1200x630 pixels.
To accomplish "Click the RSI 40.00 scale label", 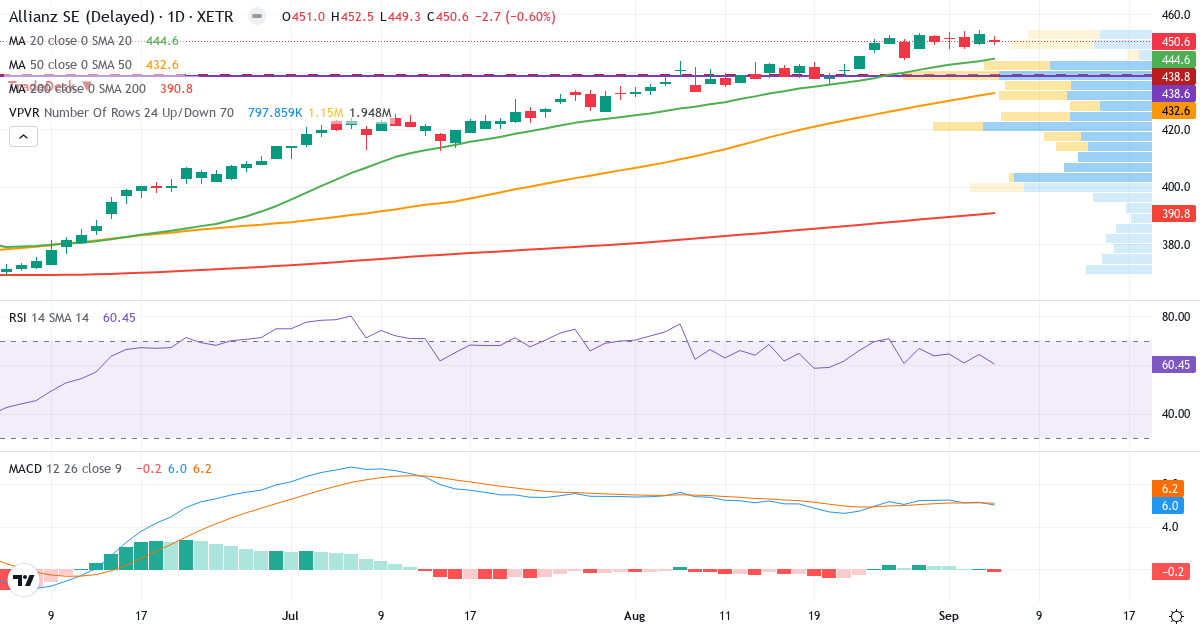I will [x=1175, y=413].
